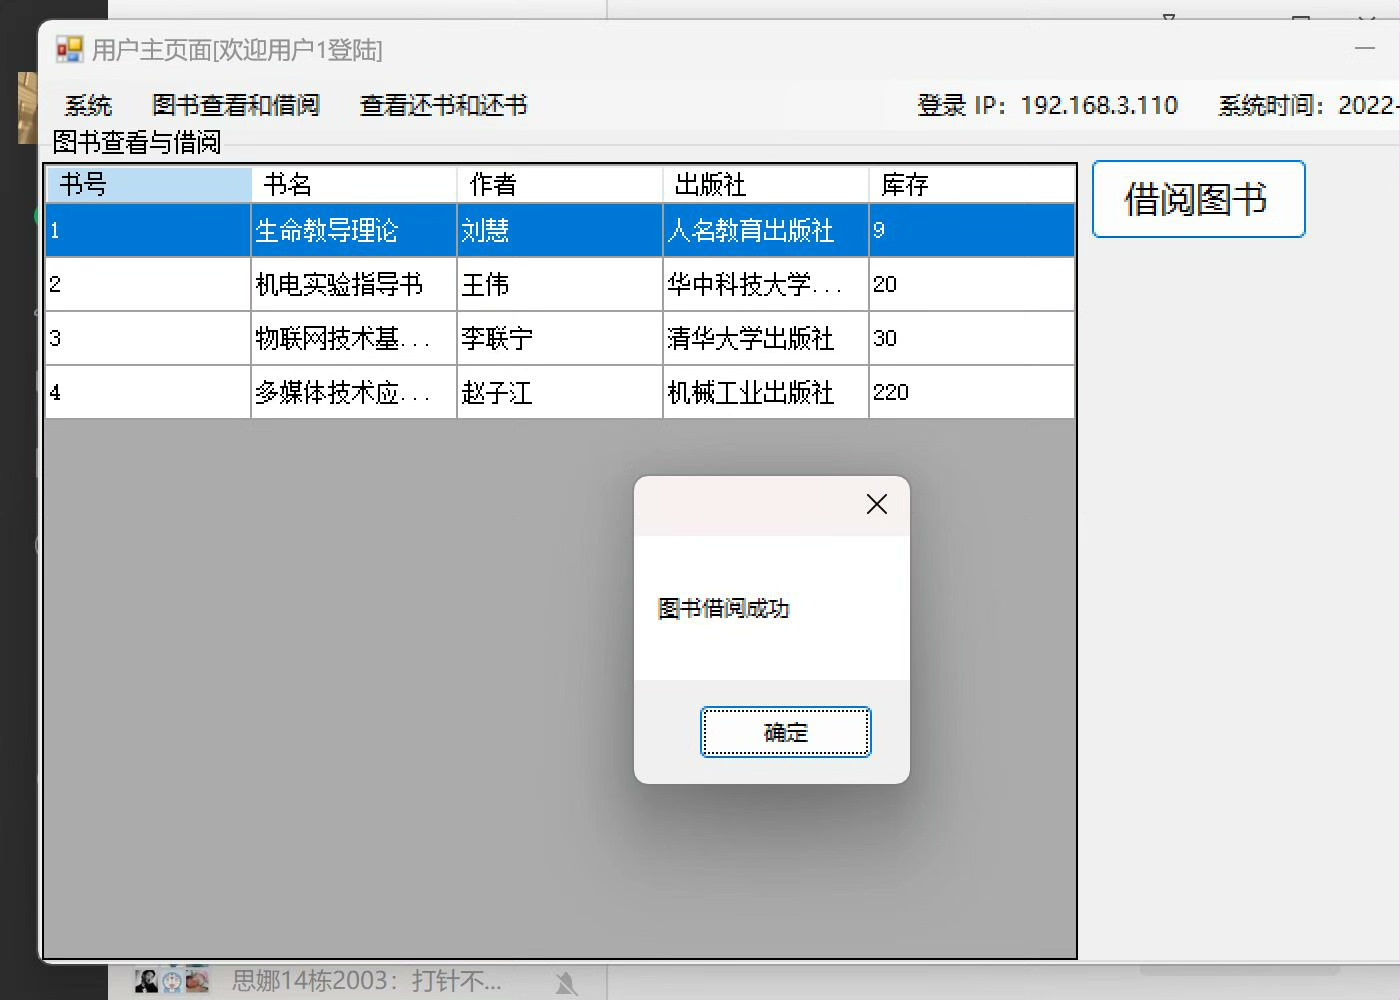Close the 图书借阅成功 message dialog
This screenshot has width=1400, height=1000.
pos(877,505)
